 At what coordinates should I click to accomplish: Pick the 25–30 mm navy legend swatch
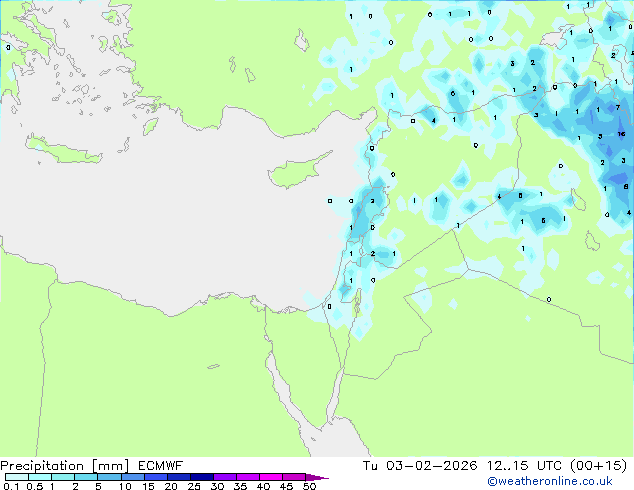click(201, 477)
